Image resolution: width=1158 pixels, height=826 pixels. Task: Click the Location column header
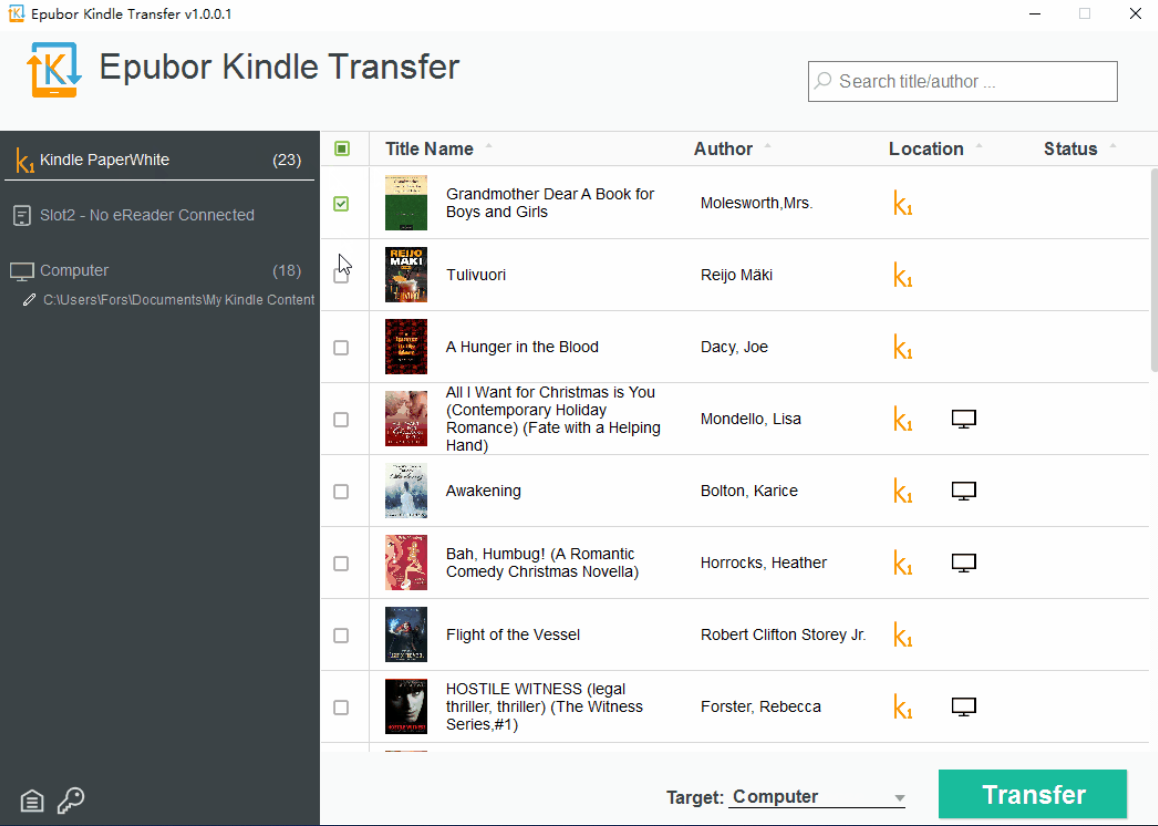pos(926,149)
